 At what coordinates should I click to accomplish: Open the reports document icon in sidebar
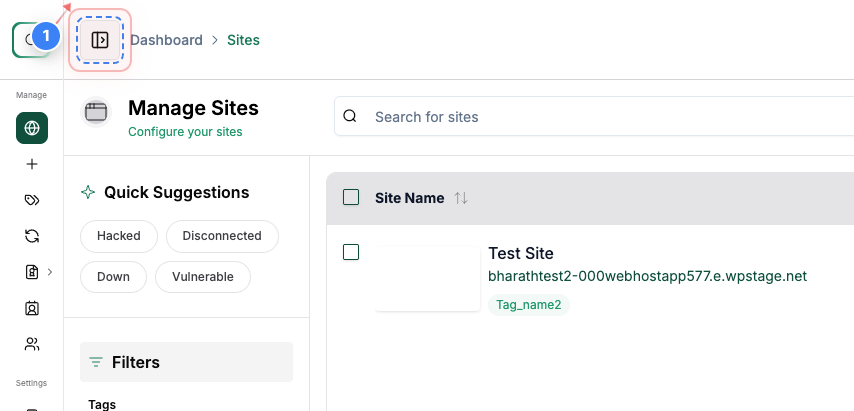coord(32,272)
